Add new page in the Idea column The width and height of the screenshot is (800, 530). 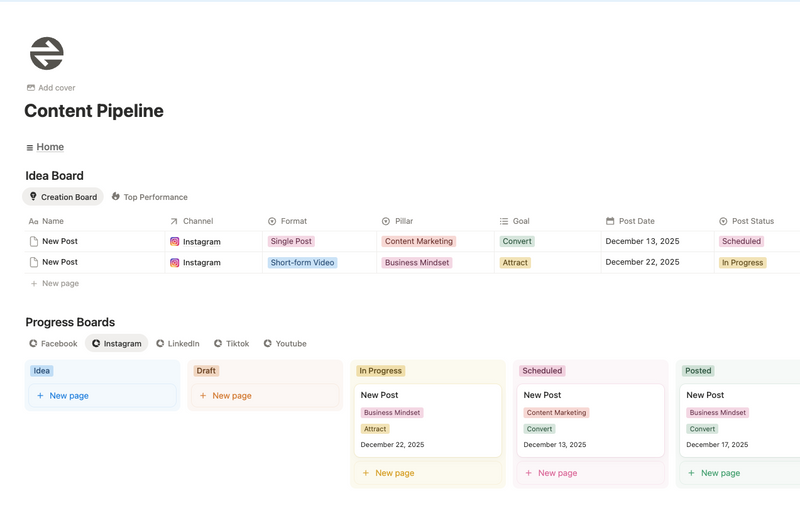point(68,396)
